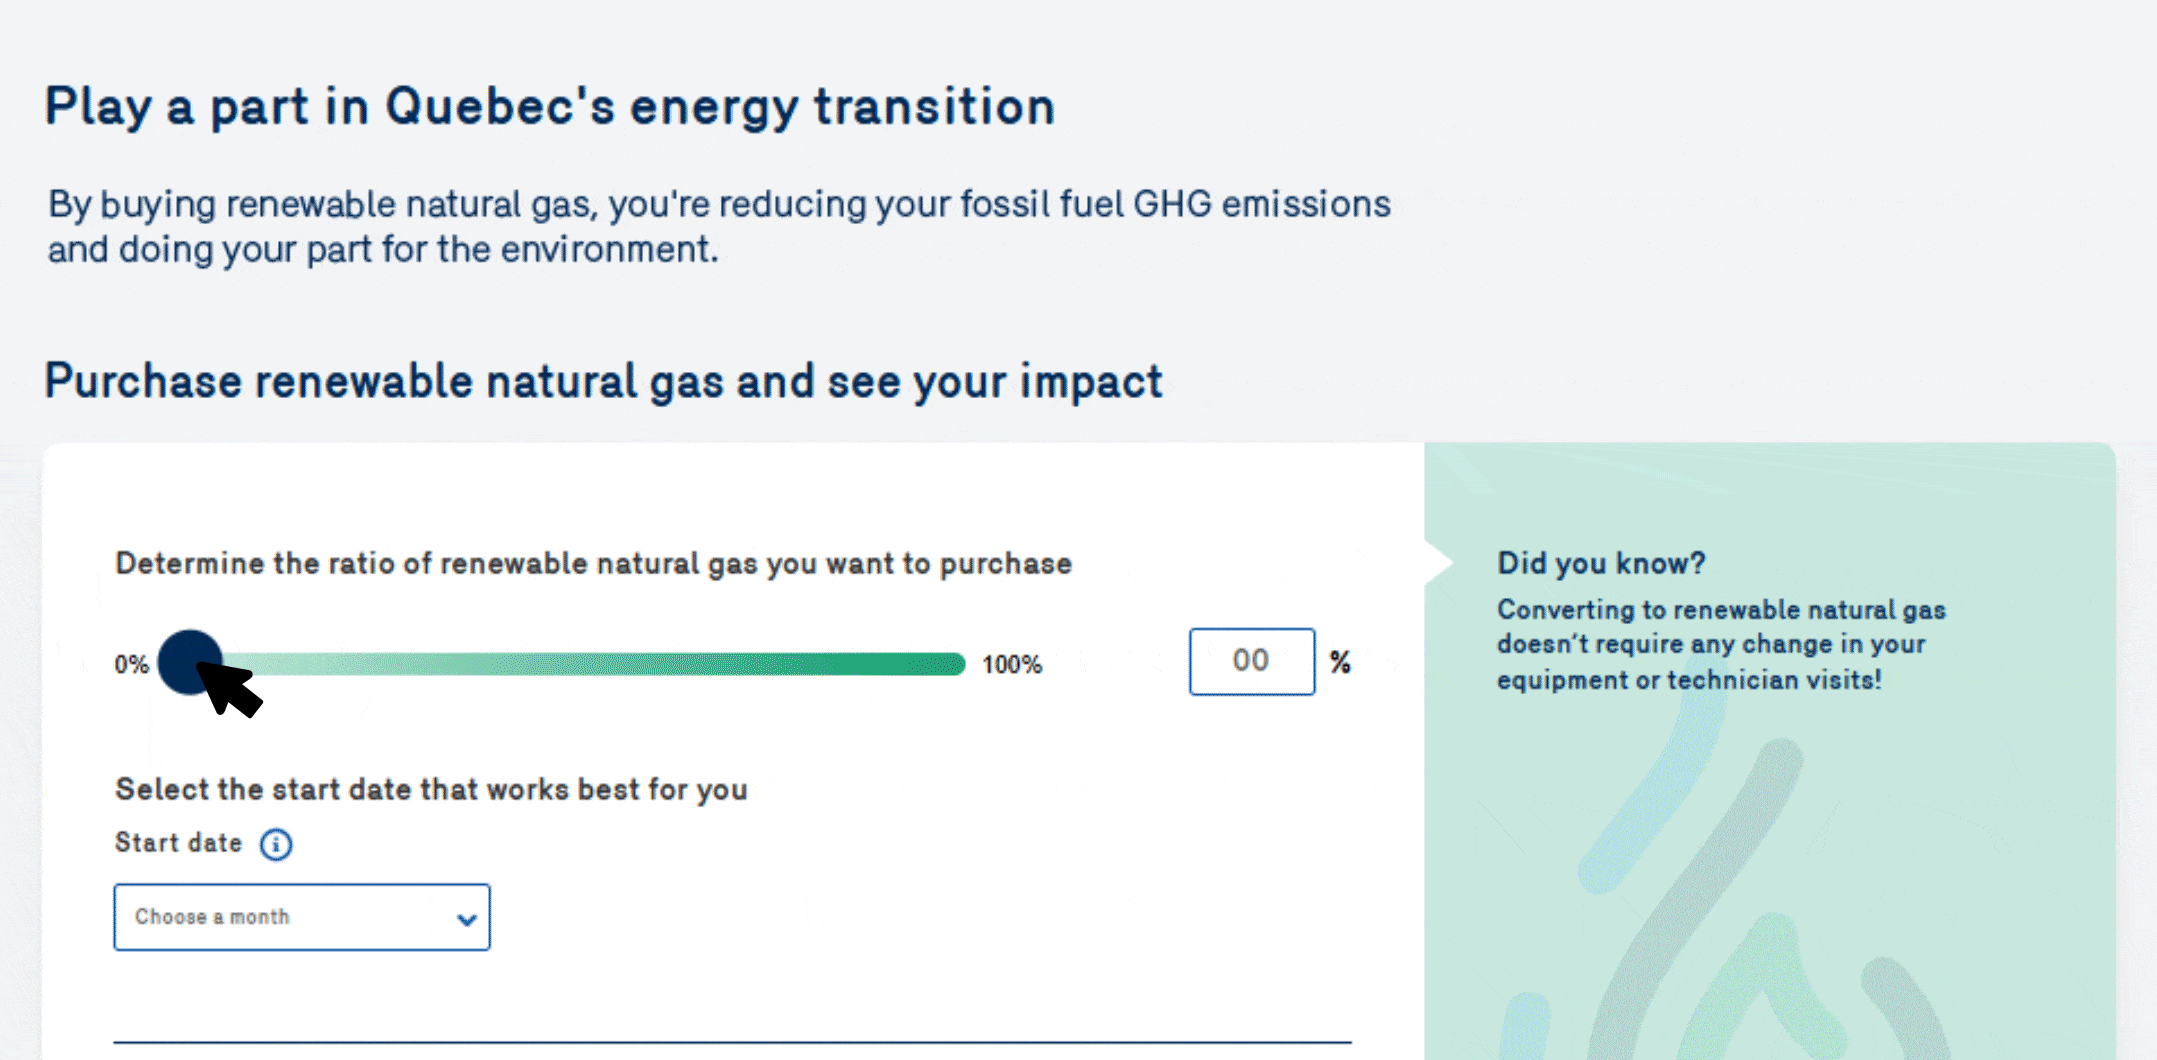Click the 100% label beside the slider

[1011, 665]
